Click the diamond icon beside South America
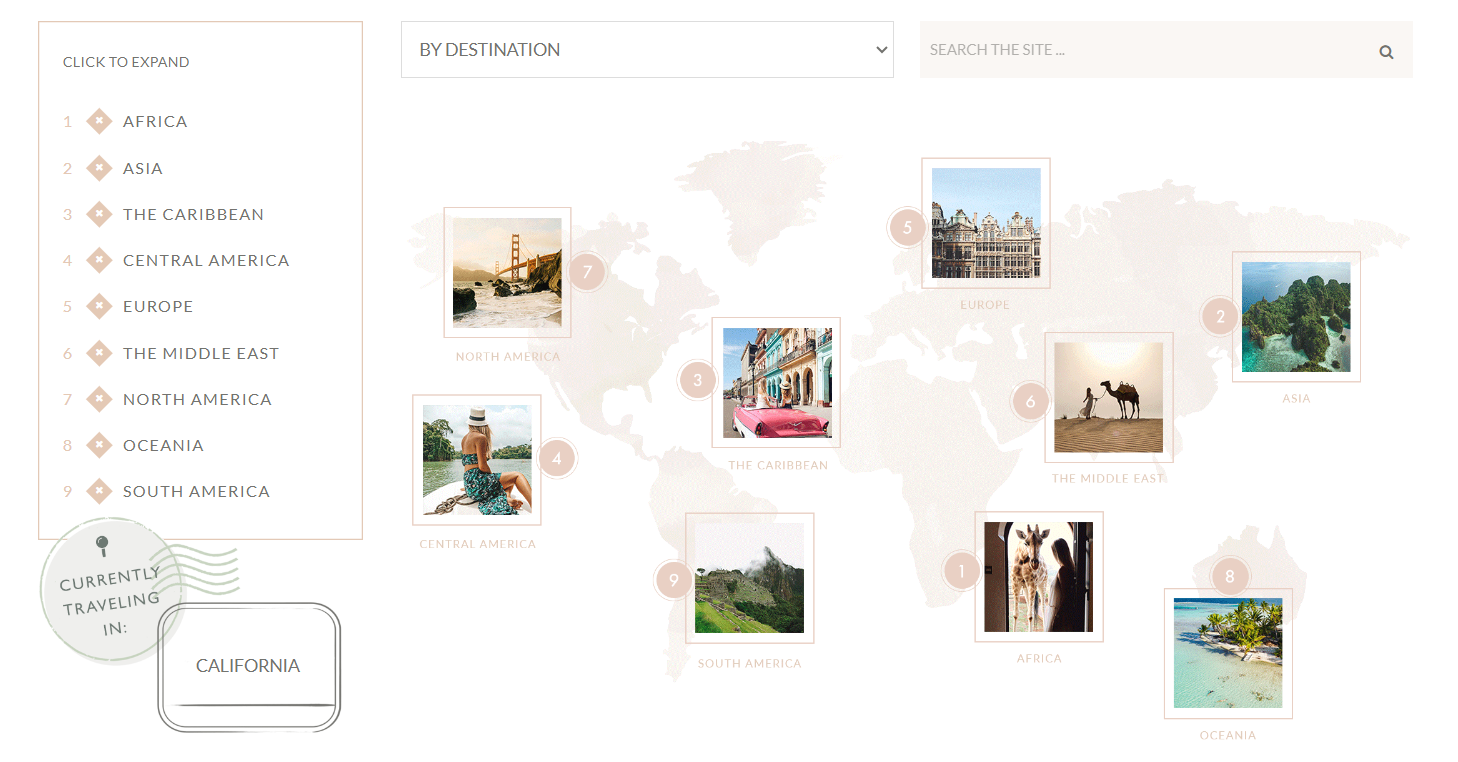1458x762 pixels. (x=98, y=491)
